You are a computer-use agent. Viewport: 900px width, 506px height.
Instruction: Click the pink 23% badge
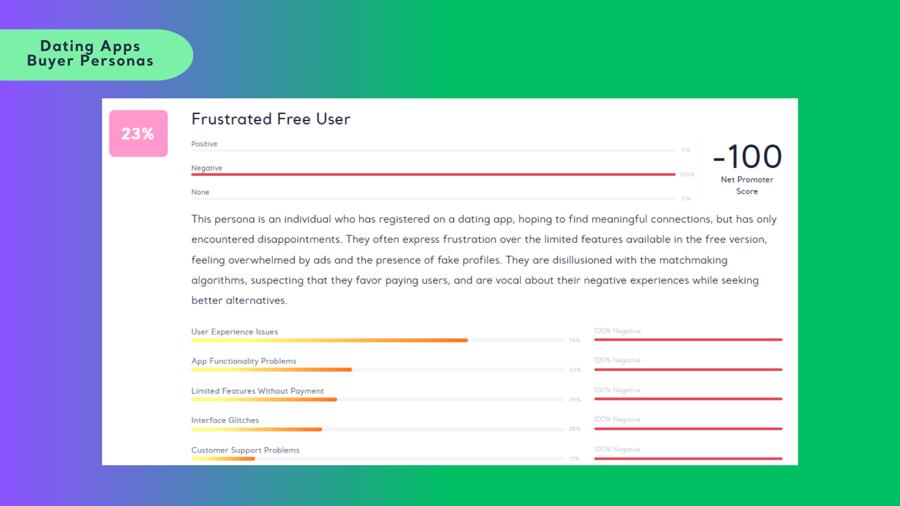[x=138, y=134]
